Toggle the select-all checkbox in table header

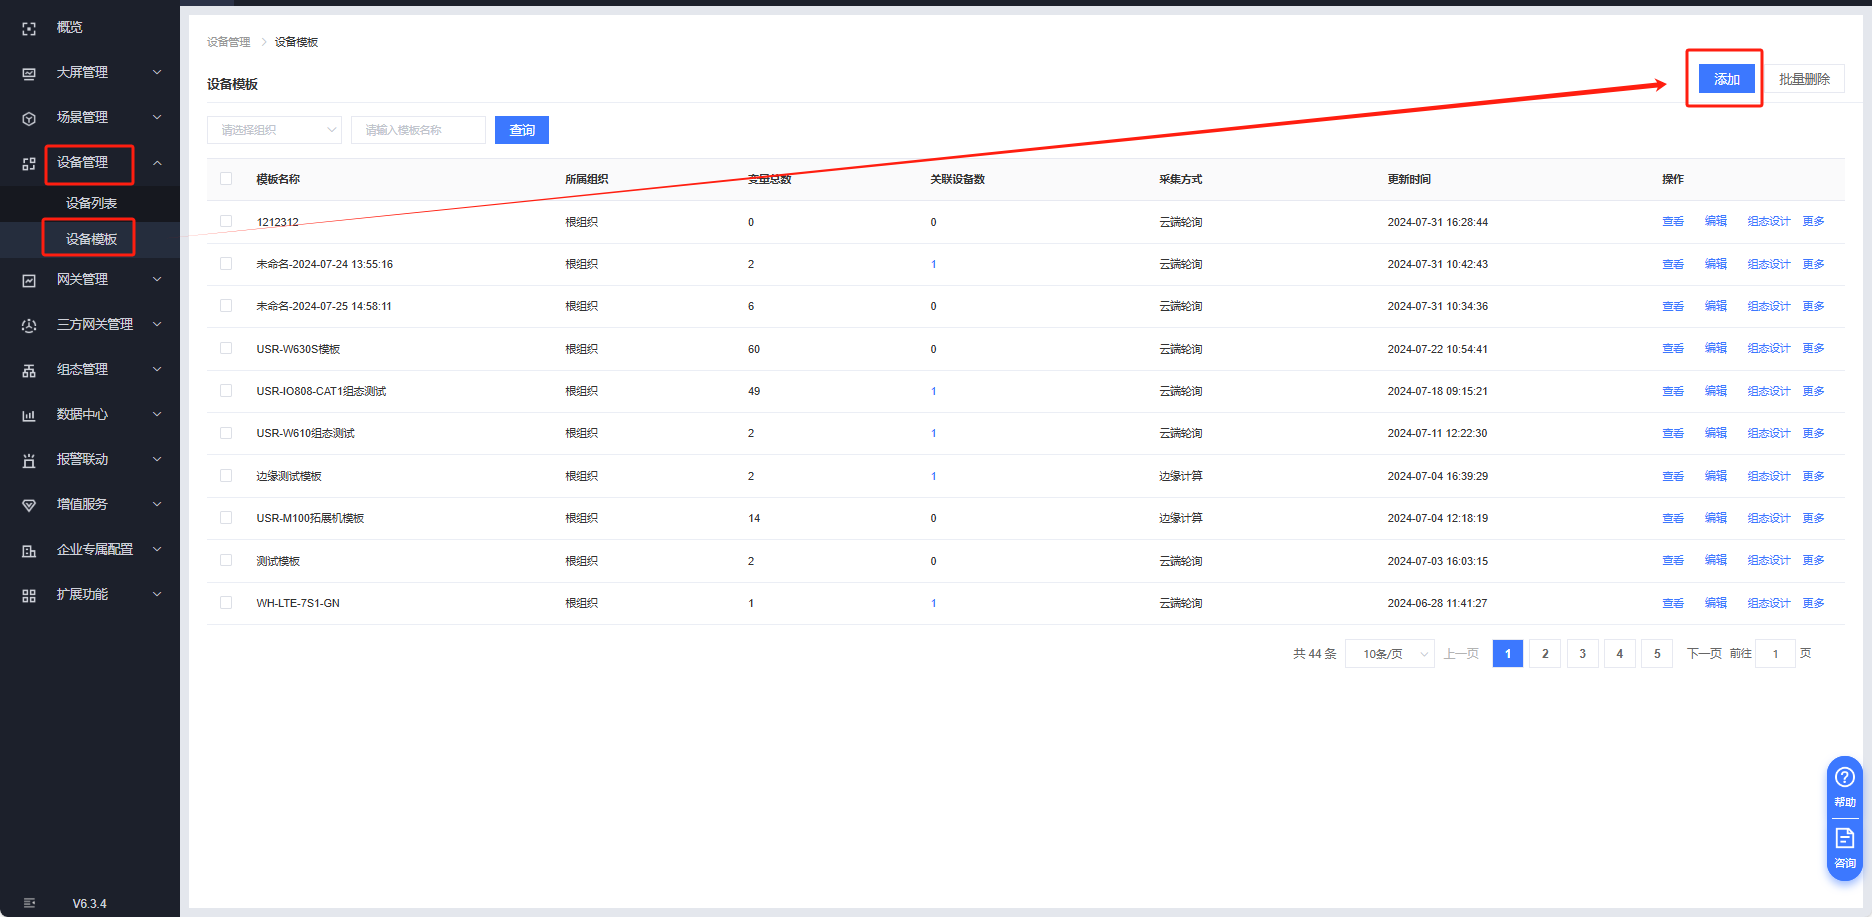tap(226, 179)
